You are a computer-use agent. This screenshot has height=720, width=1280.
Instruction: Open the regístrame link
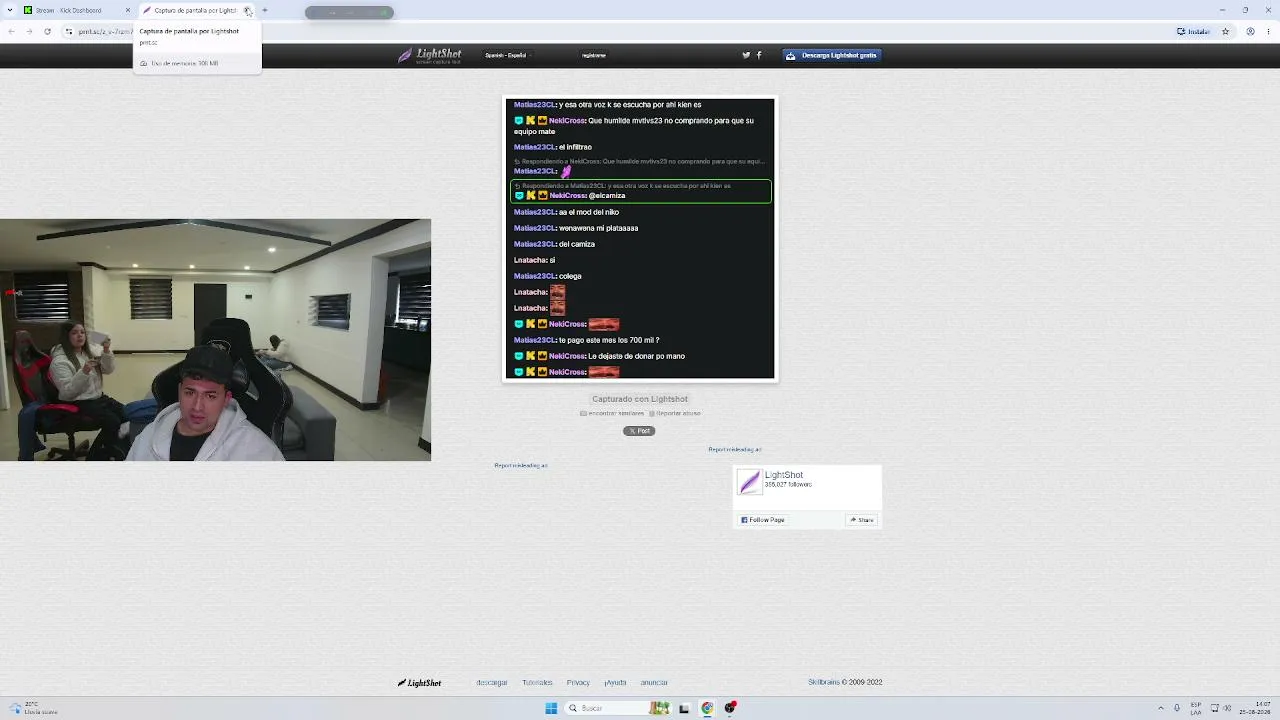point(594,55)
